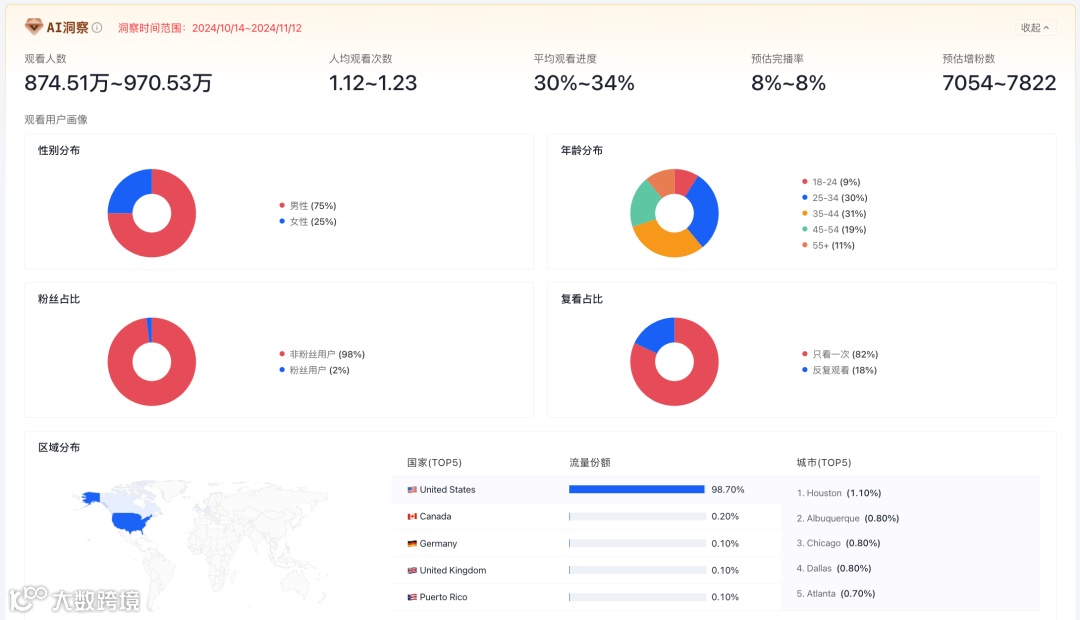Click the 国家(TOP5) column header

(434, 463)
